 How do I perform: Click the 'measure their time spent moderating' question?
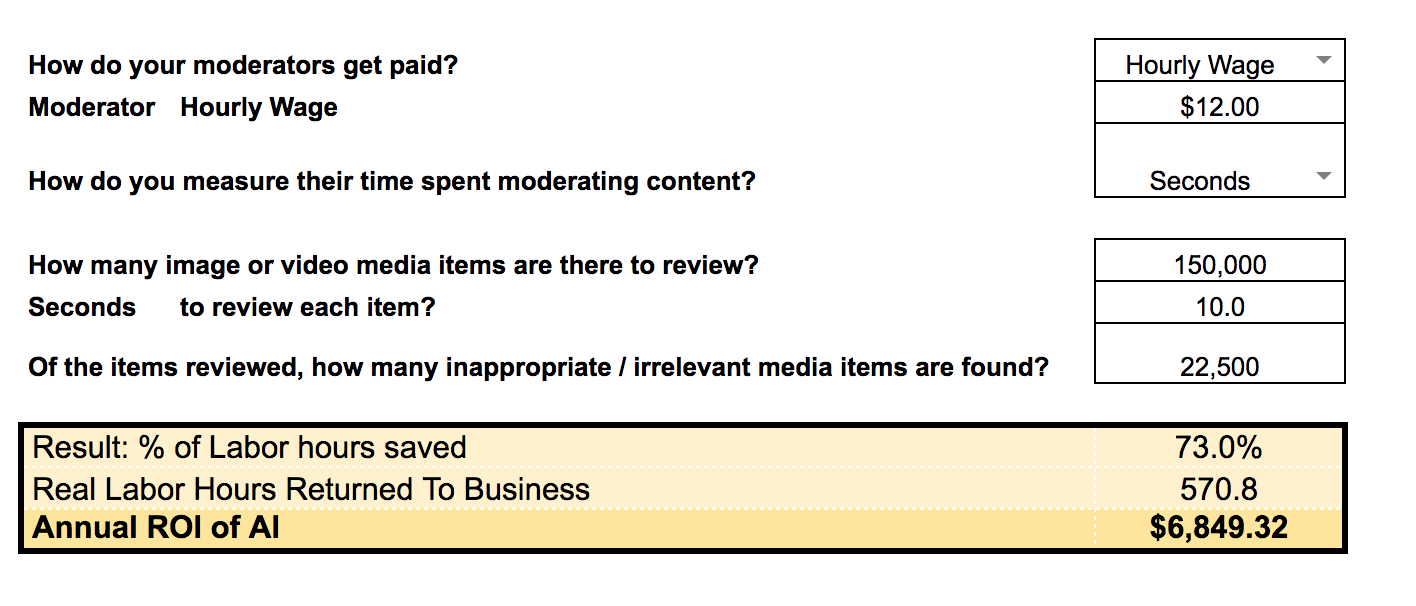[391, 182]
